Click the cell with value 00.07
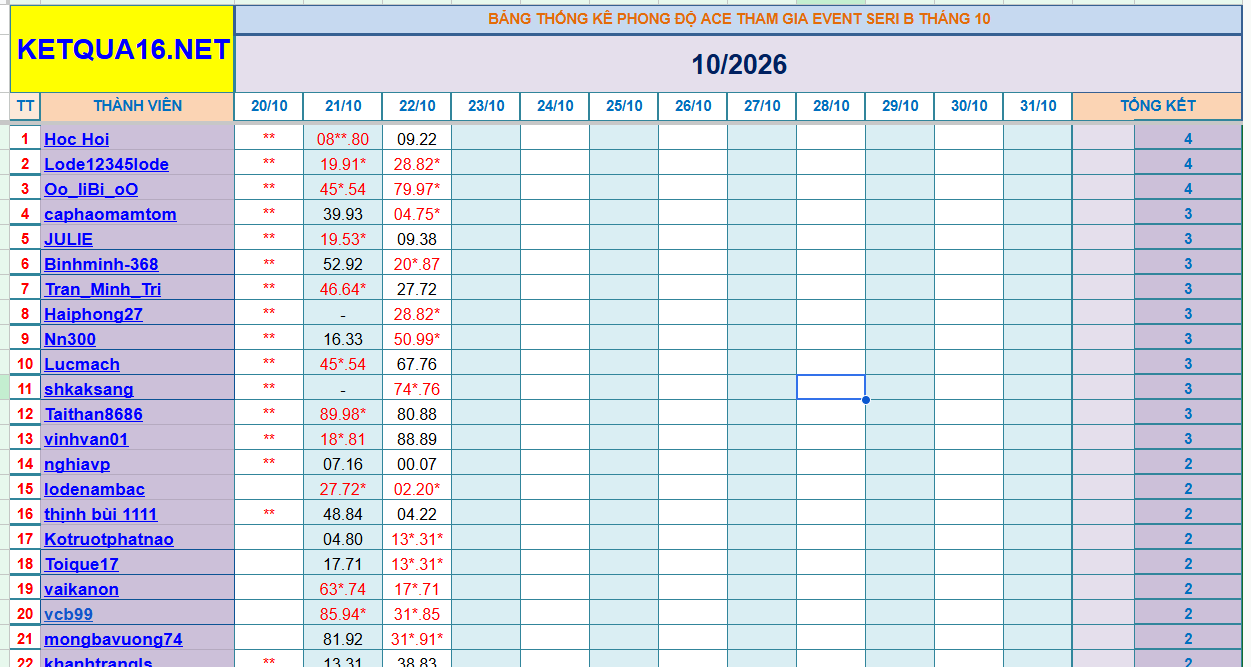1251x667 pixels. pyautogui.click(x=417, y=464)
